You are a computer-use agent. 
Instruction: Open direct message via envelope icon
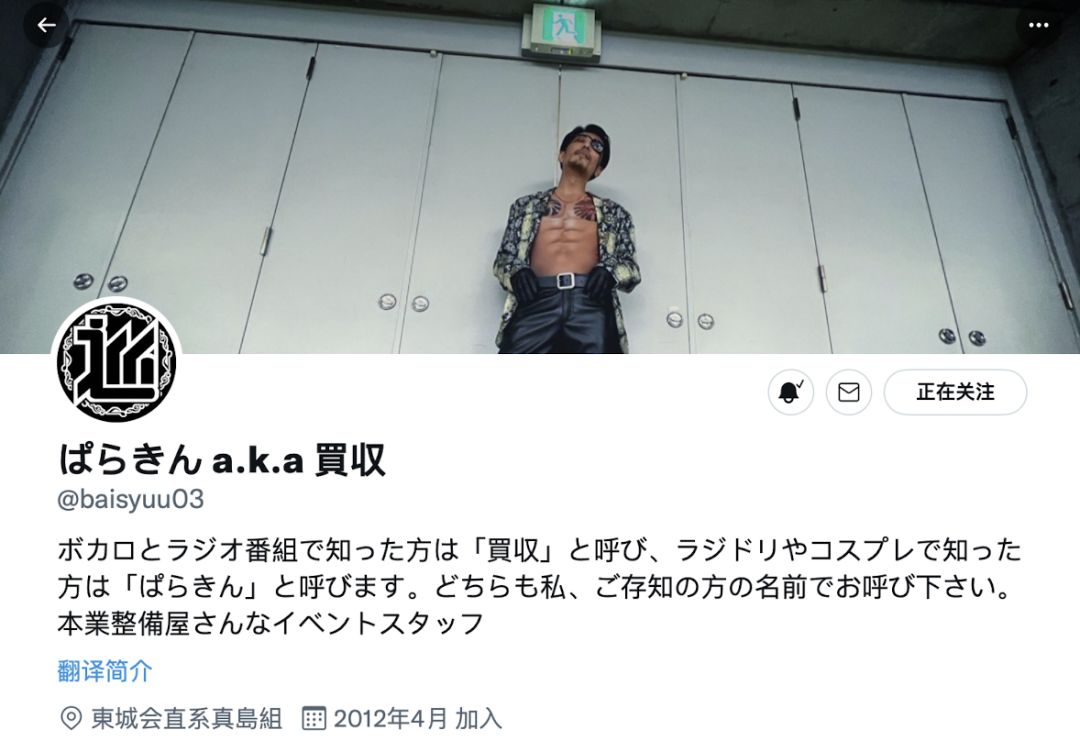click(x=849, y=392)
